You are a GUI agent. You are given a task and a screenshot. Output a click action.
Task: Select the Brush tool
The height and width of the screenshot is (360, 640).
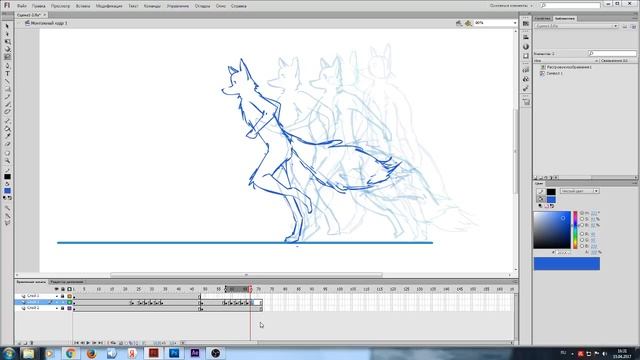point(7,105)
